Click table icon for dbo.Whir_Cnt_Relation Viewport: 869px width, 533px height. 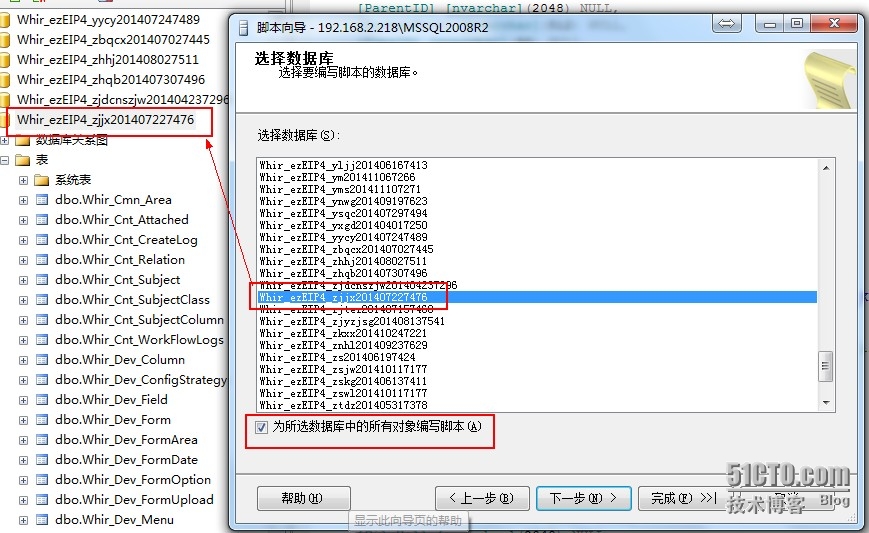point(42,260)
